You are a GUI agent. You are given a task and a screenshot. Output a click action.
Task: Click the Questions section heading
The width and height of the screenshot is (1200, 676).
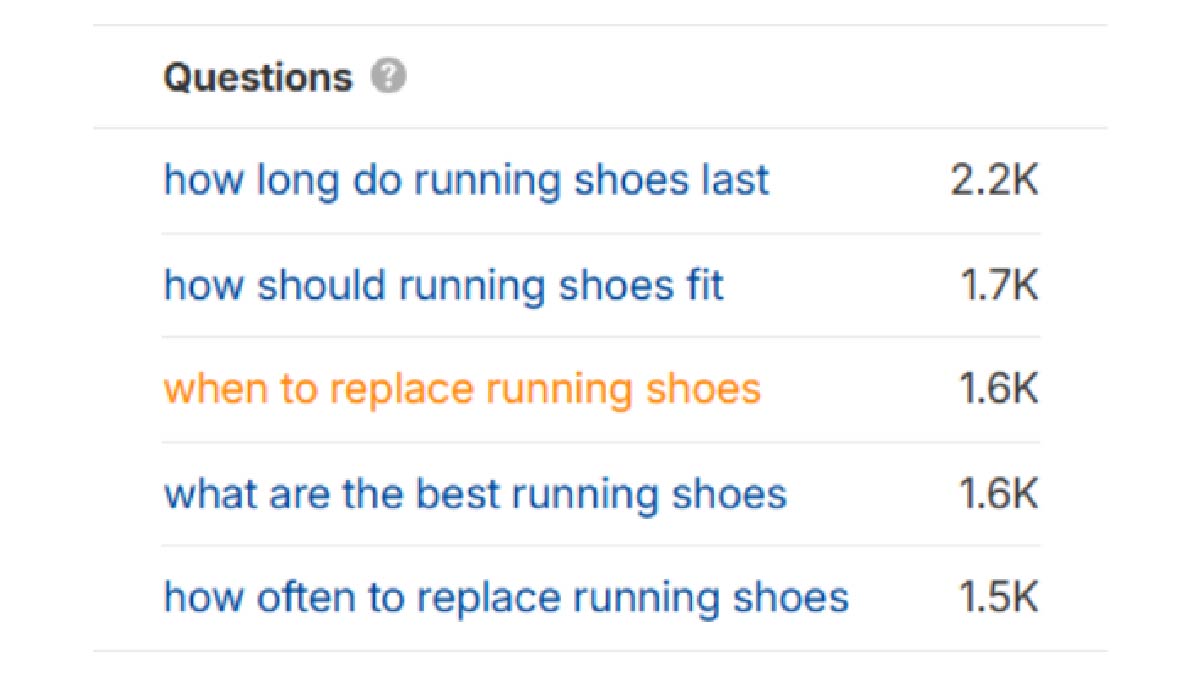[x=258, y=77]
